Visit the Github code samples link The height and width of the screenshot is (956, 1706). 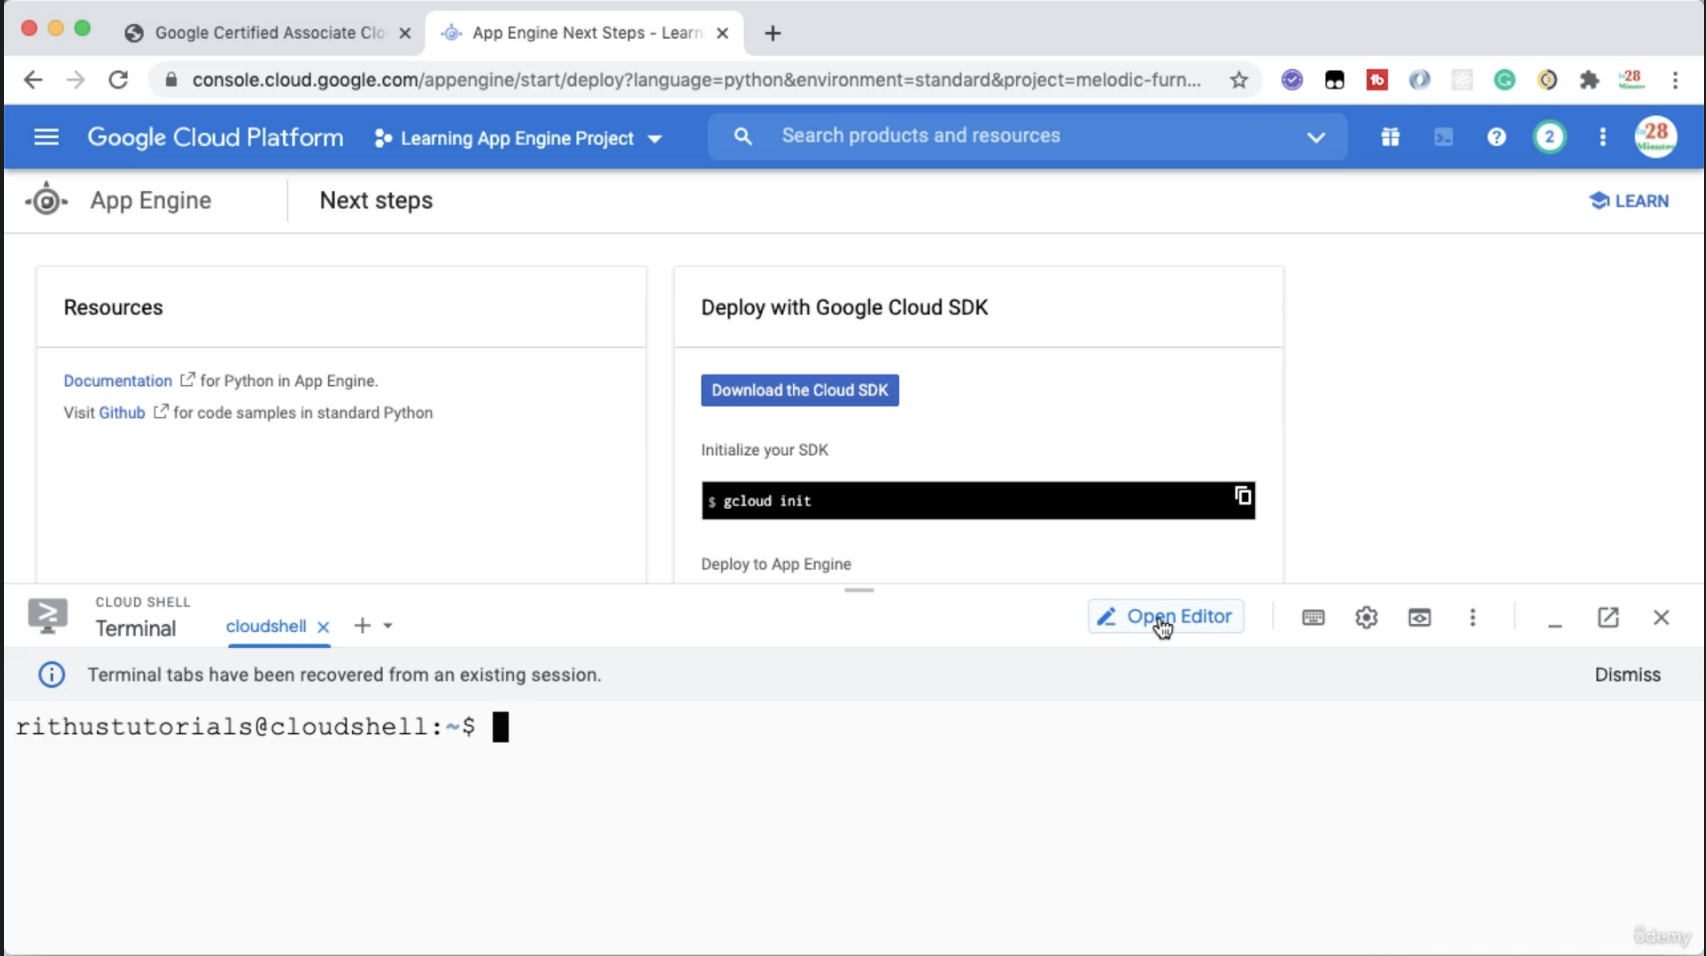(x=122, y=413)
